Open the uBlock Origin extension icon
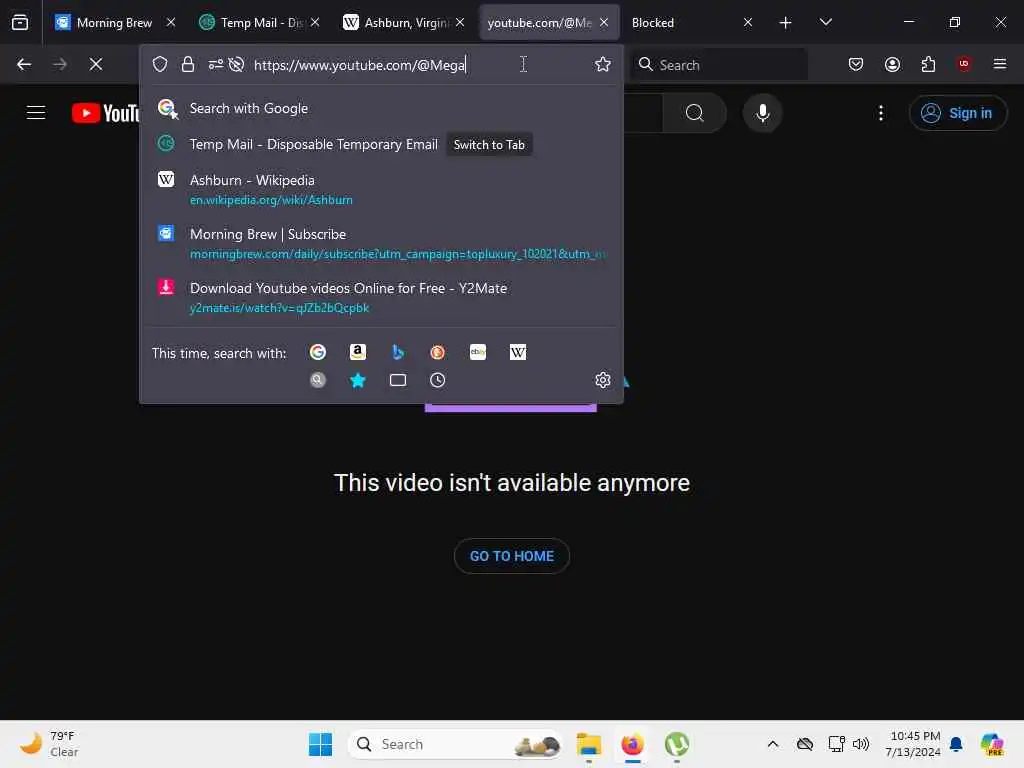This screenshot has height=768, width=1024. 963,64
